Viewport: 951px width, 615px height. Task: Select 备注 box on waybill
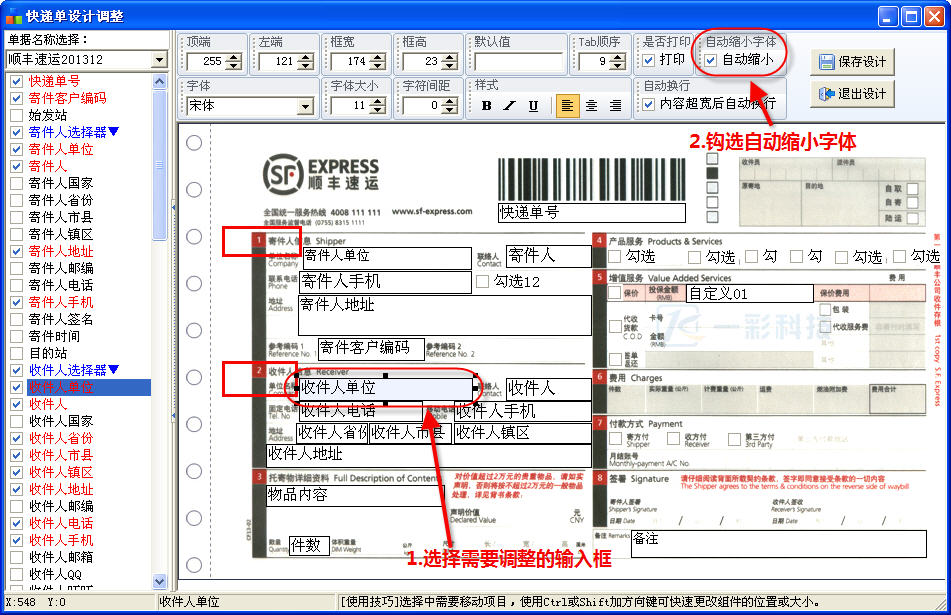click(x=779, y=543)
